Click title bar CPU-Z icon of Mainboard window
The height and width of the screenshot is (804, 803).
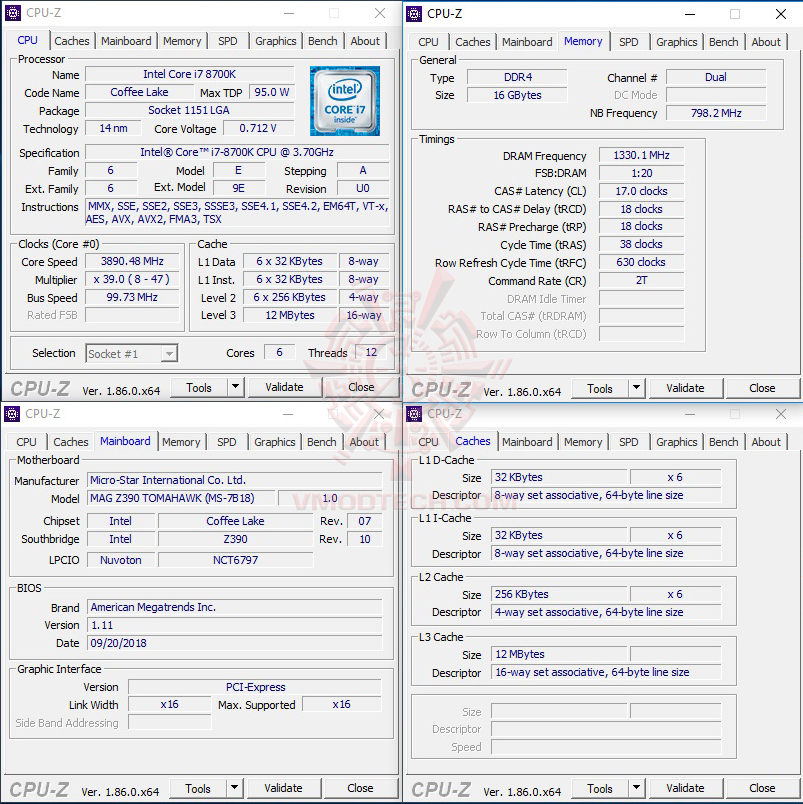coord(10,414)
